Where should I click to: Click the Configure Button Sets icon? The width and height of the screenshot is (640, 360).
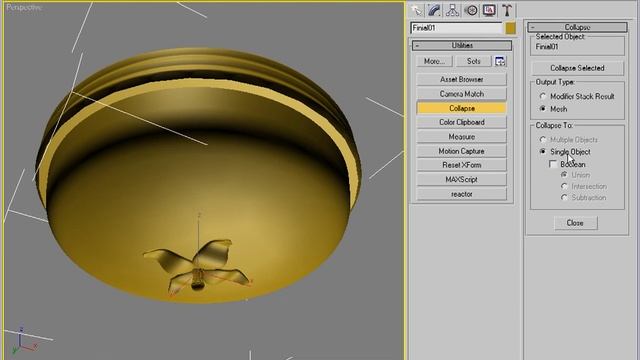(x=500, y=61)
